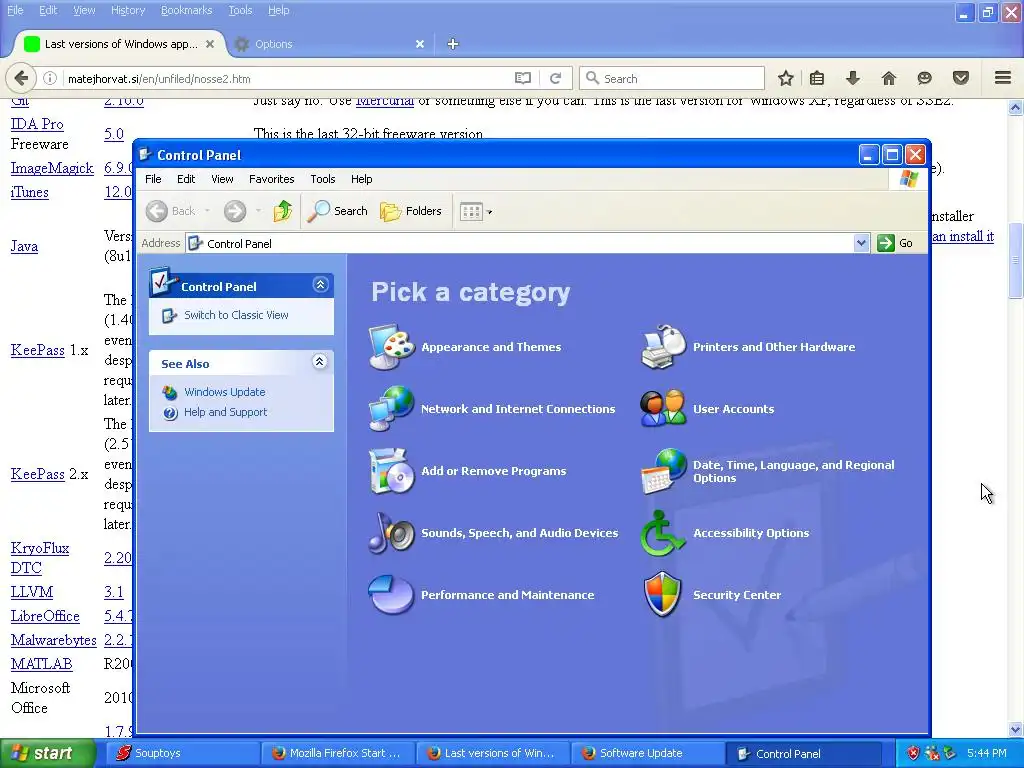Open Sounds, Speech, and Audio Devices icon
Image resolution: width=1024 pixels, height=768 pixels.
391,533
